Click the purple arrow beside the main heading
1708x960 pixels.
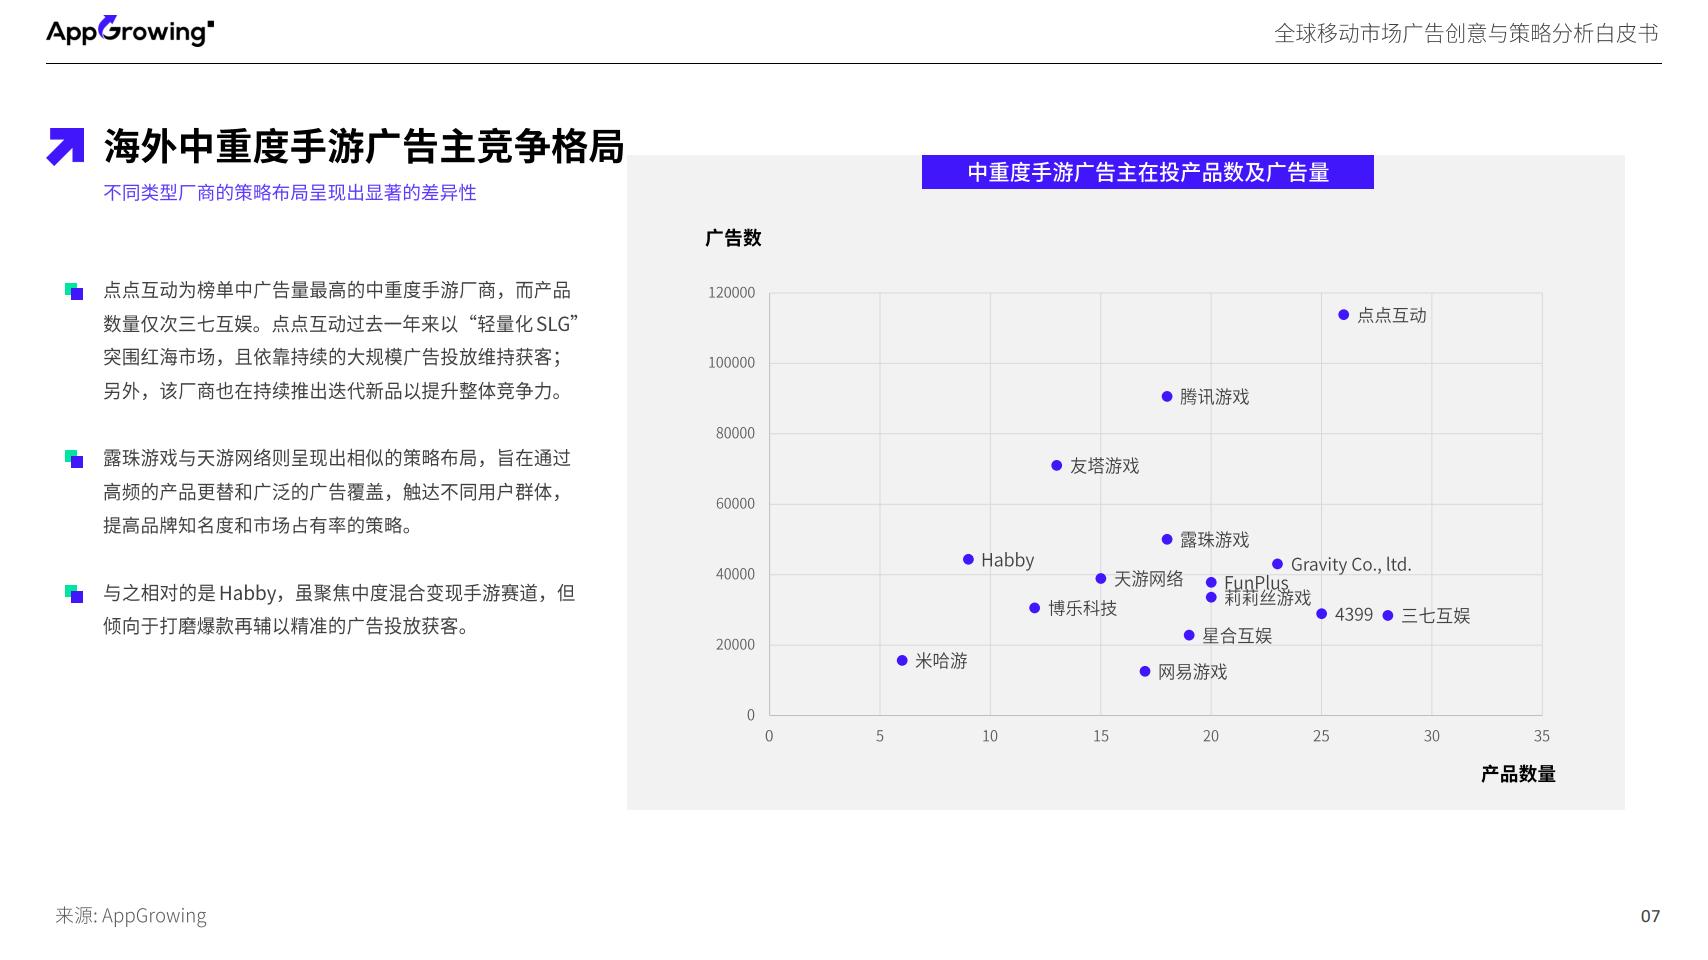[66, 146]
